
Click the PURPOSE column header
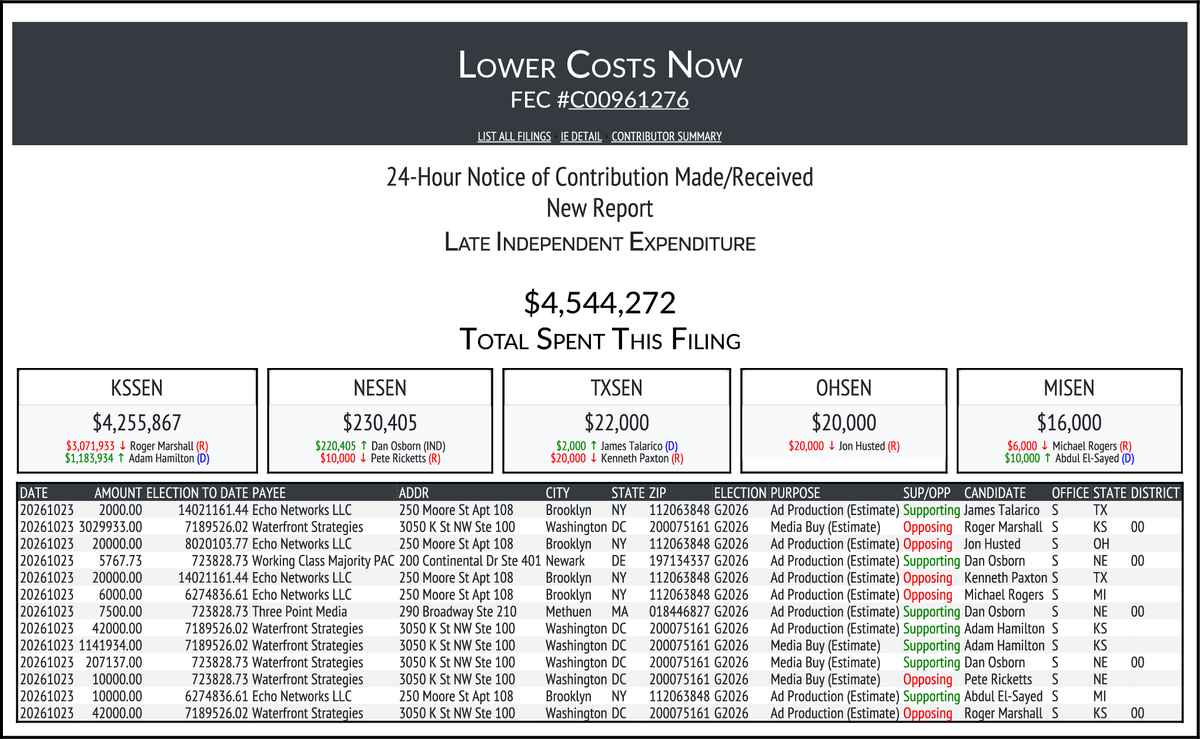pyautogui.click(x=795, y=493)
